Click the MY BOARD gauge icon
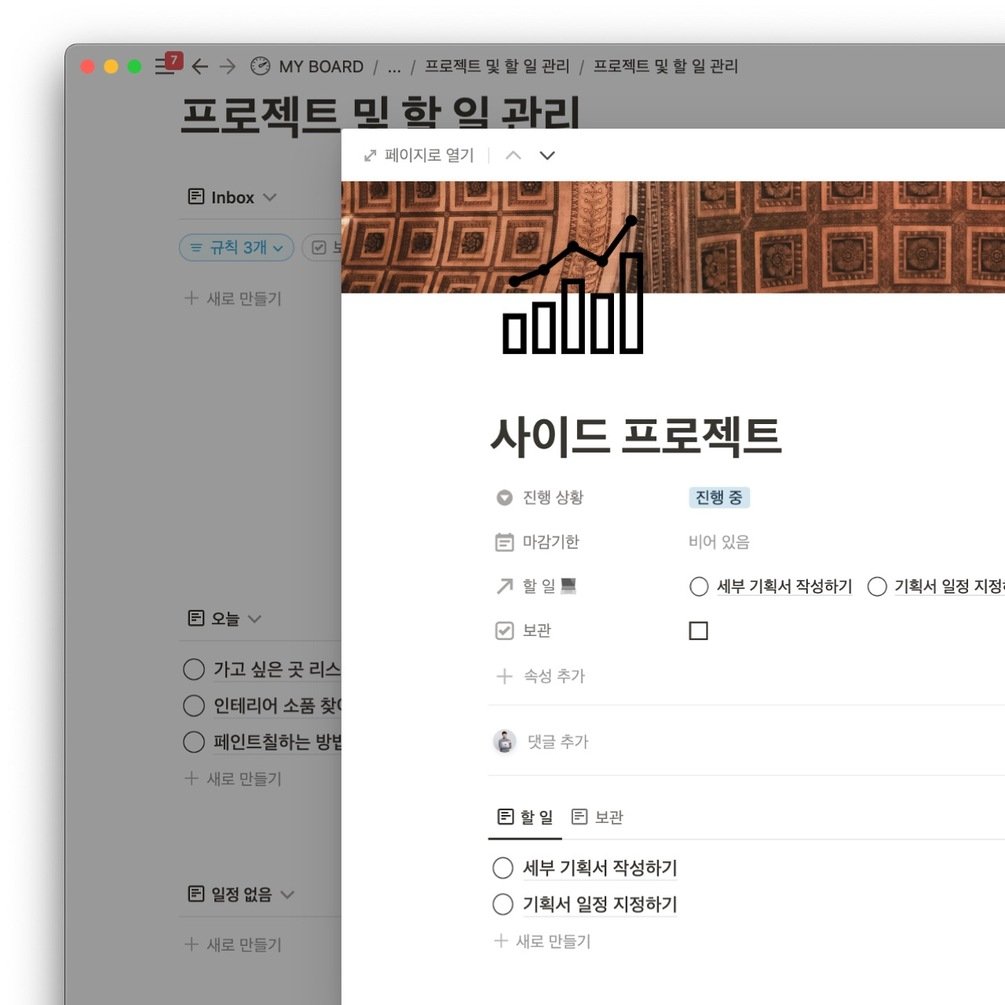 coord(260,66)
